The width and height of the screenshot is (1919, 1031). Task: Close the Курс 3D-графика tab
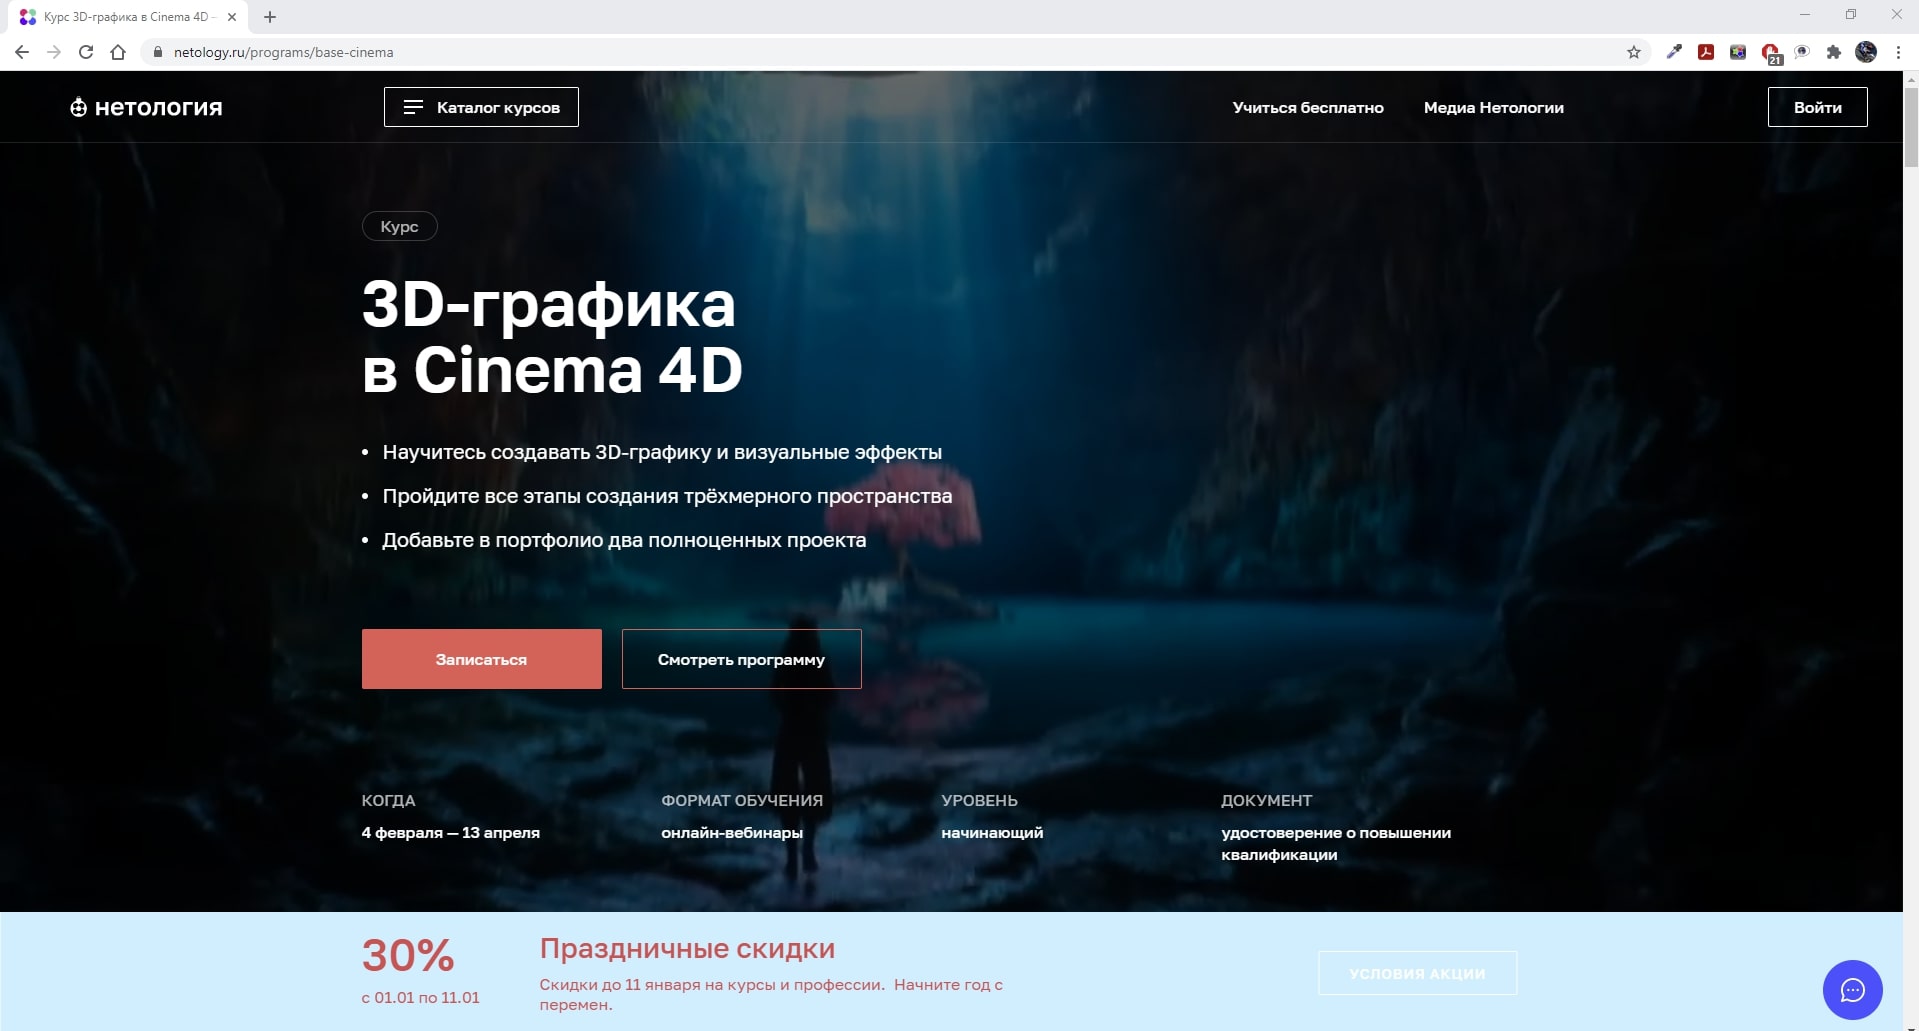pos(232,17)
